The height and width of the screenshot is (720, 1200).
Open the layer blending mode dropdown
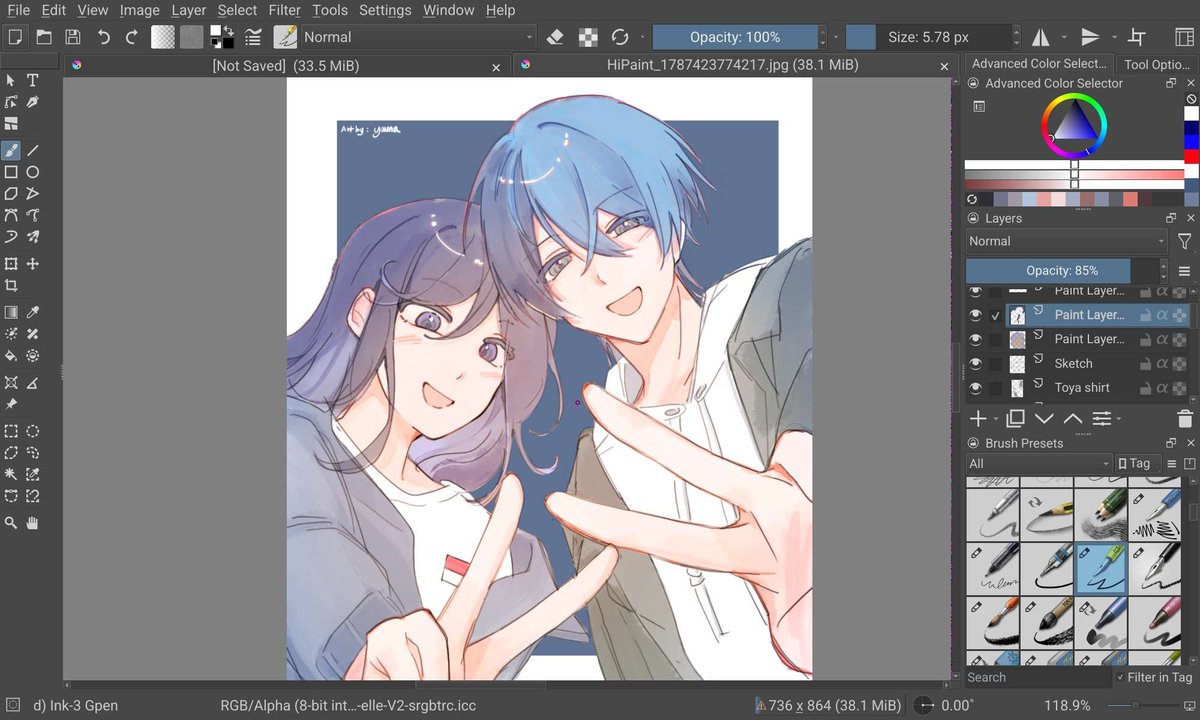click(1066, 241)
